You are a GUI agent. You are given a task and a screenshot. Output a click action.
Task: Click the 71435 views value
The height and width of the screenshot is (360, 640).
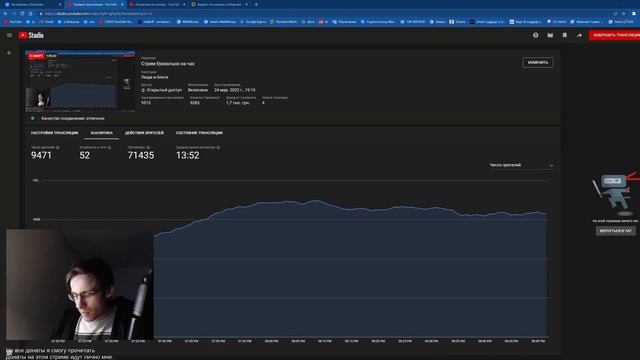(141, 155)
